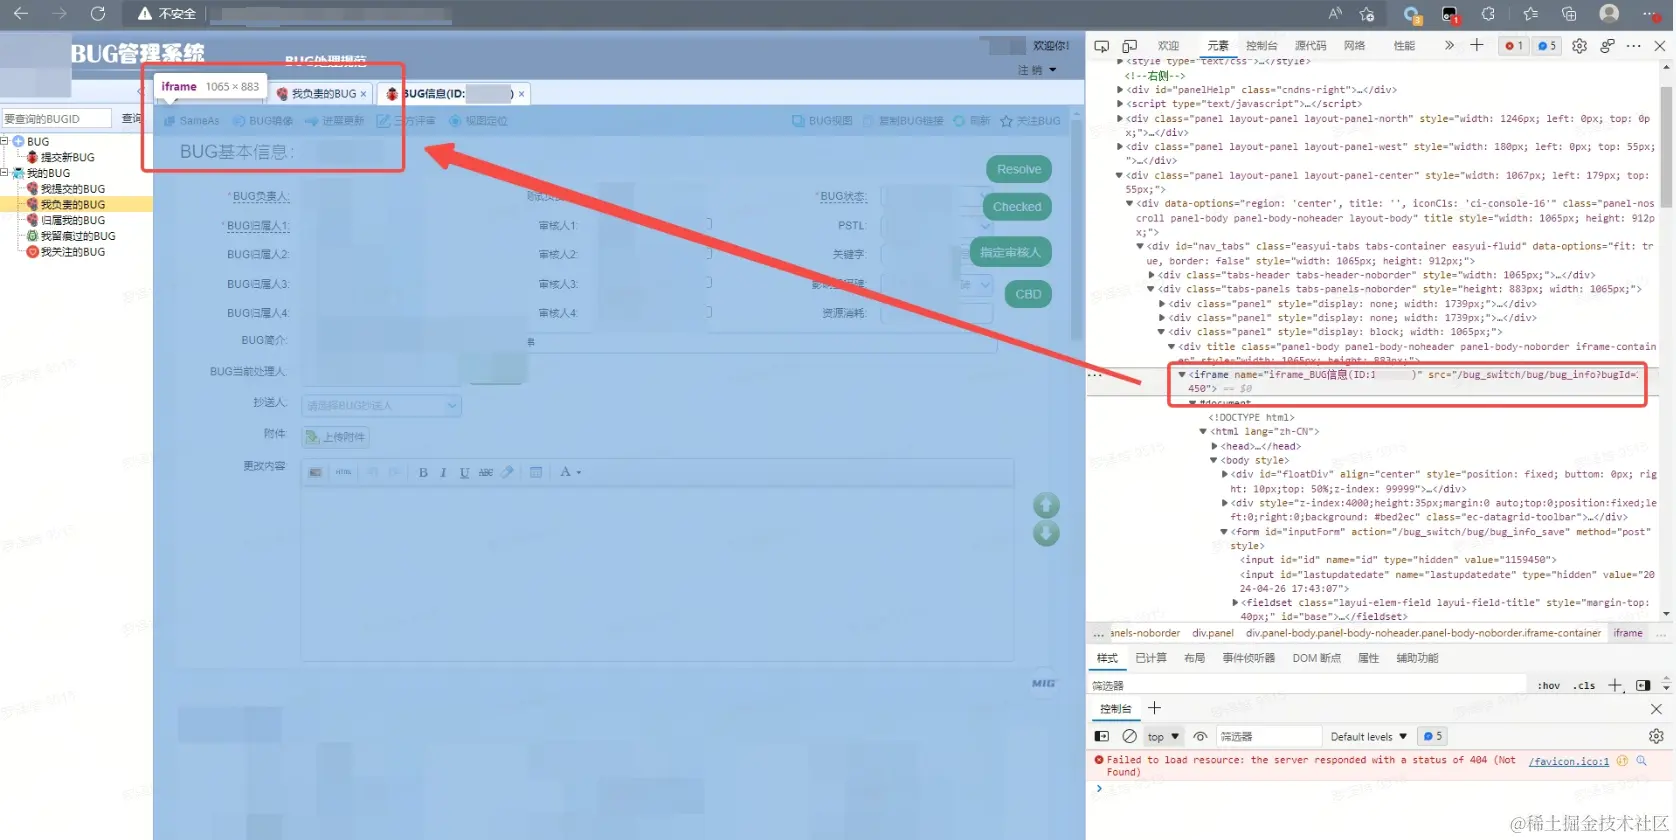The image size is (1676, 840).
Task: Reload the page with the refresh icon
Action: (x=97, y=14)
